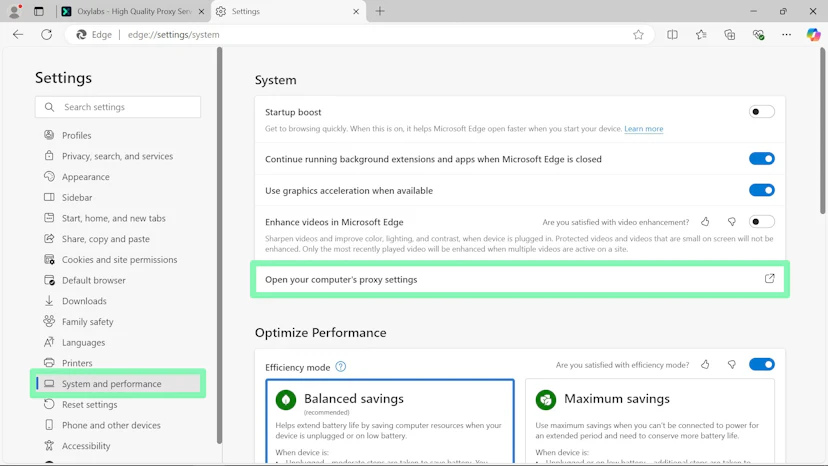
Task: Turn on Enhance videos toggle
Action: point(761,221)
